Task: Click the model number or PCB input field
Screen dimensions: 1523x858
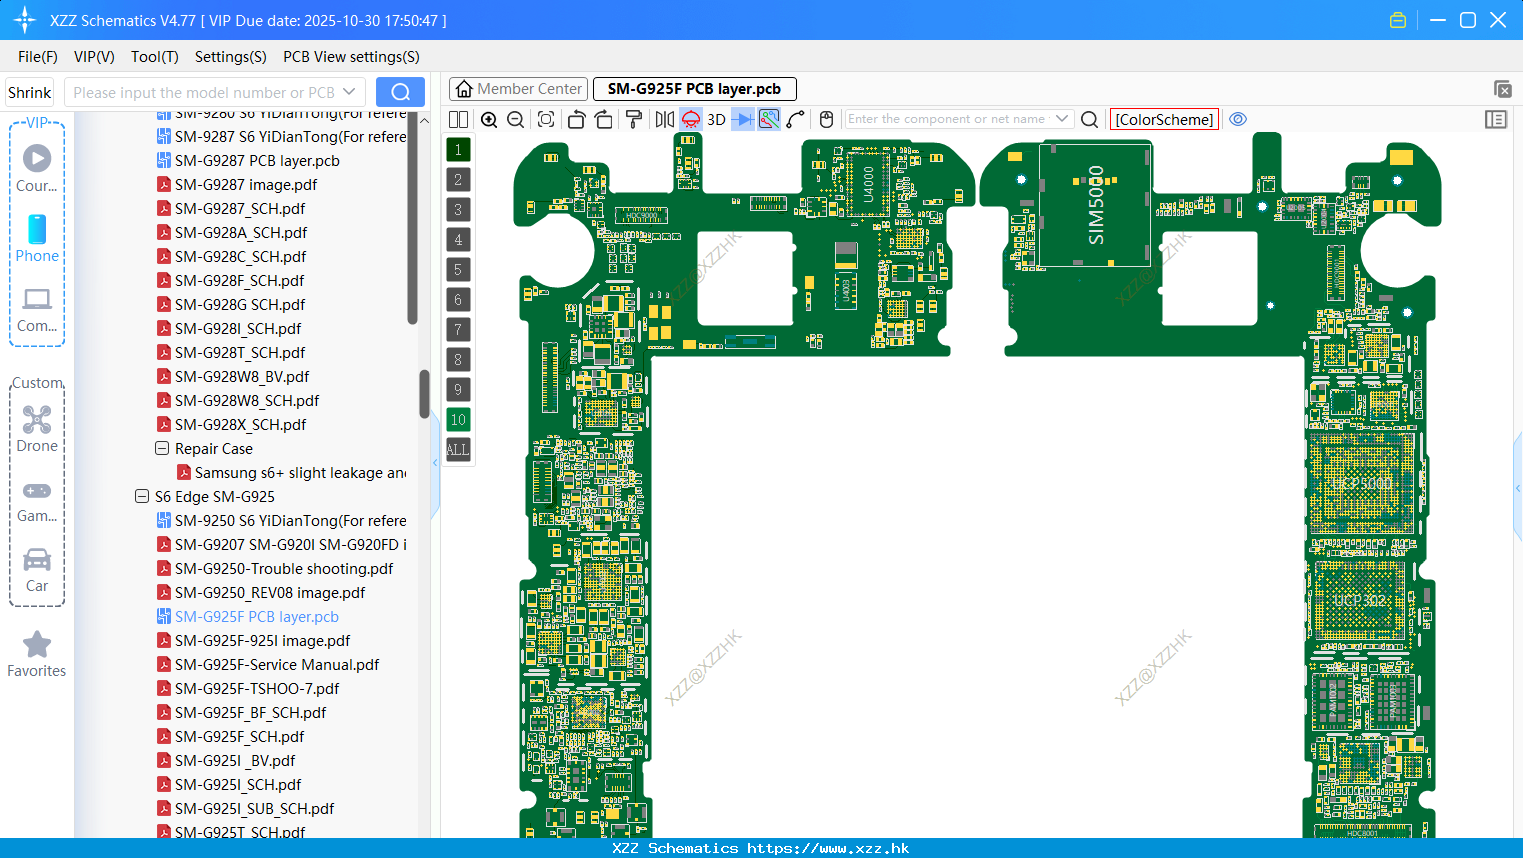Action: pyautogui.click(x=204, y=92)
